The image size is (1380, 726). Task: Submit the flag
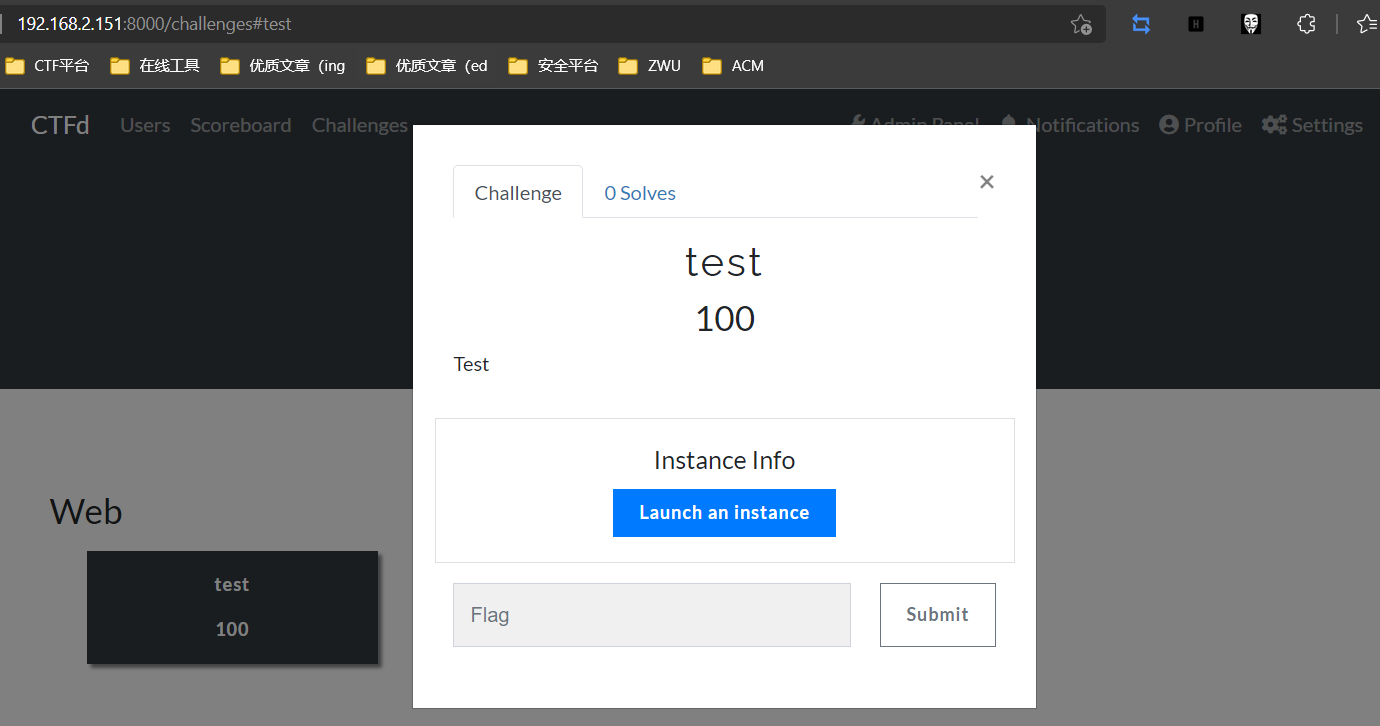pyautogui.click(x=937, y=615)
